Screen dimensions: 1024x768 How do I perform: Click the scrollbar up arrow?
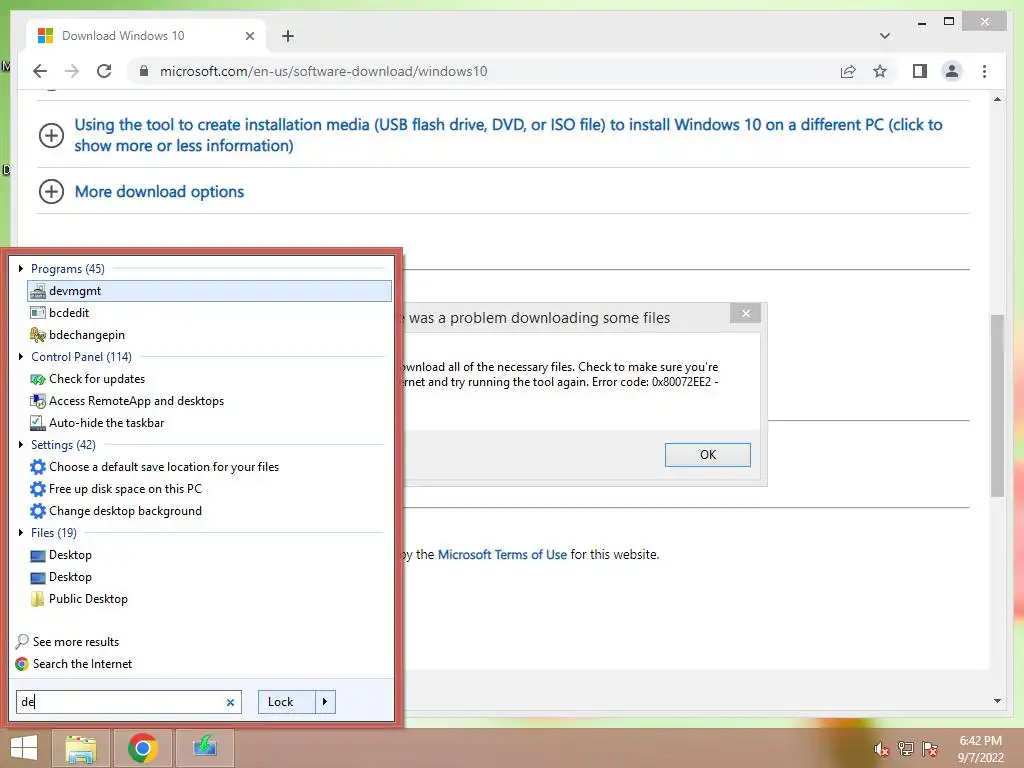pos(997,100)
